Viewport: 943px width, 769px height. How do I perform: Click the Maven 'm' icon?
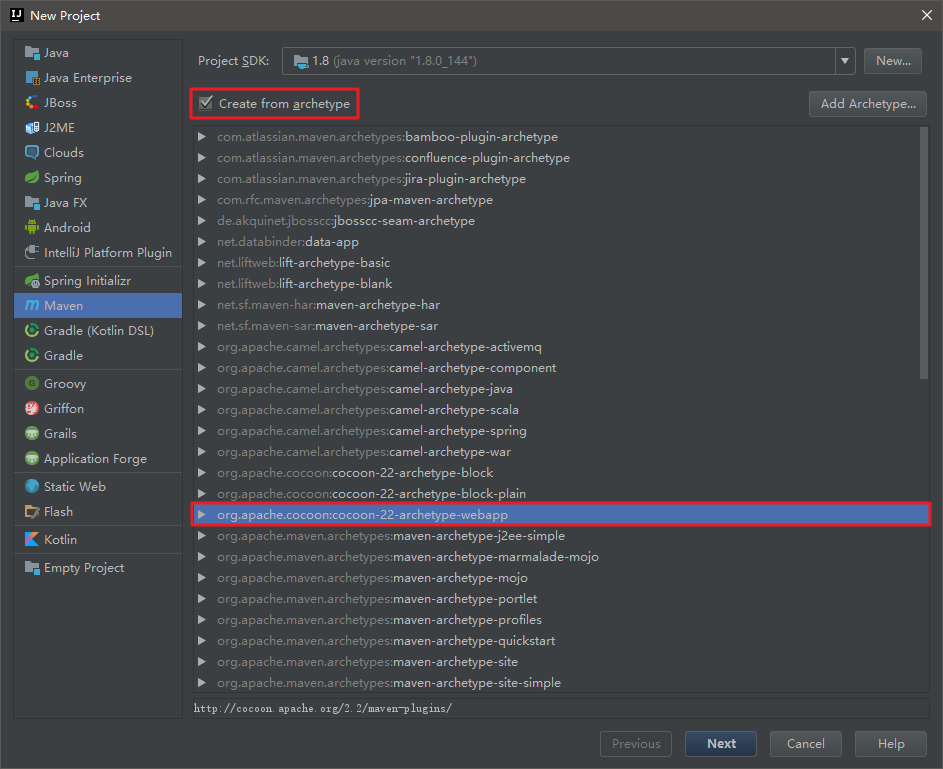[x=32, y=305]
